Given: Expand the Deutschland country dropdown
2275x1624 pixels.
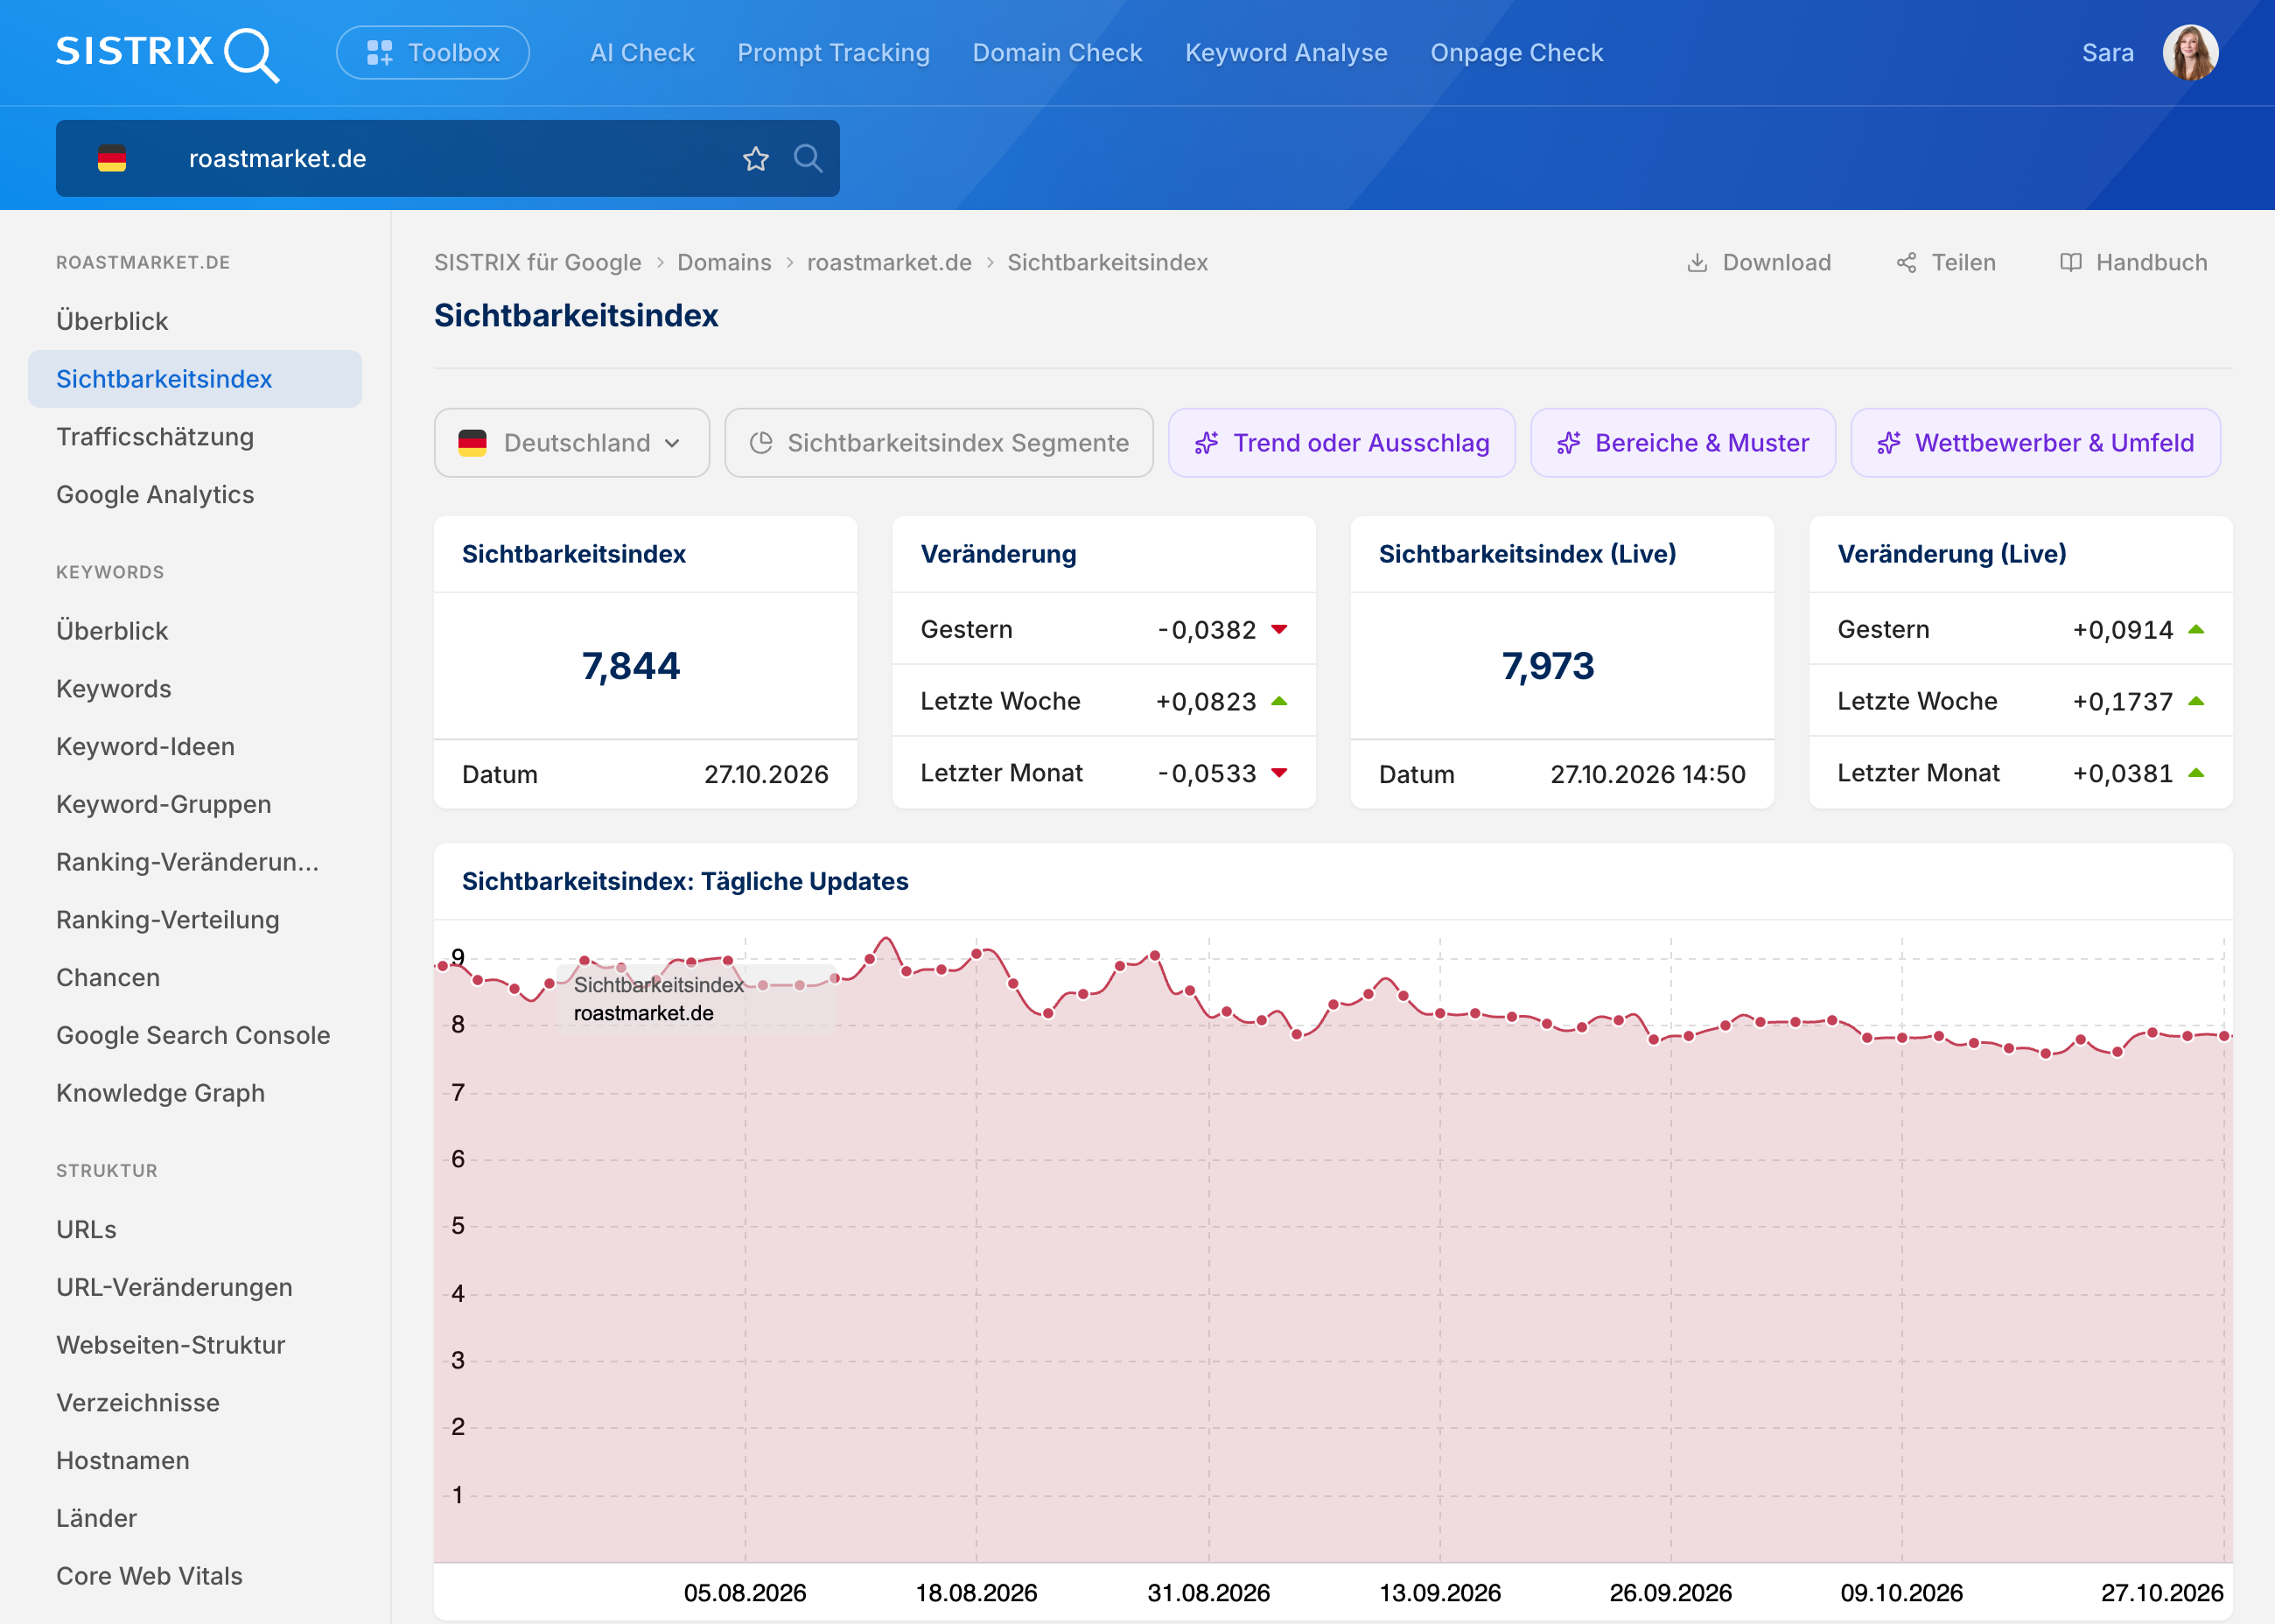Looking at the screenshot, I should tap(572, 443).
